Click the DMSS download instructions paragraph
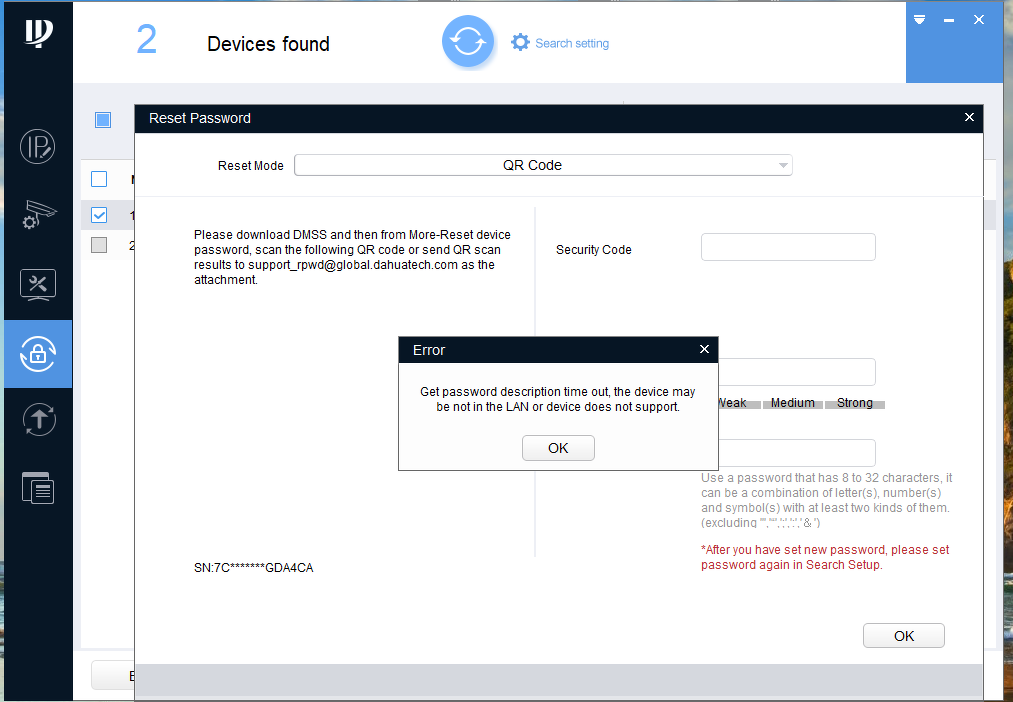This screenshot has height=702, width=1013. 352,257
